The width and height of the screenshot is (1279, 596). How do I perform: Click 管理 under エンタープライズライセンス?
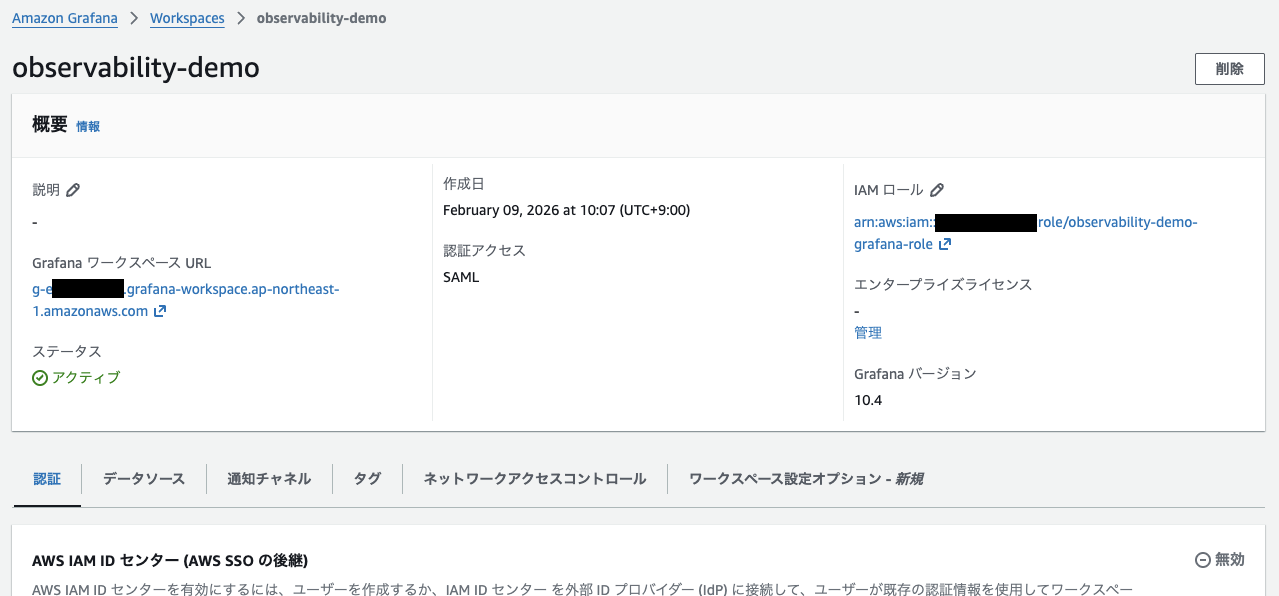point(868,333)
